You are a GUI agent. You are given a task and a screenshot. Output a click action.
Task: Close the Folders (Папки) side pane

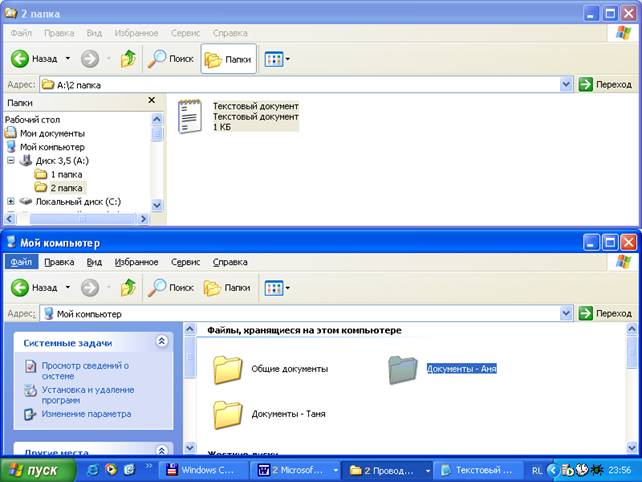click(152, 101)
